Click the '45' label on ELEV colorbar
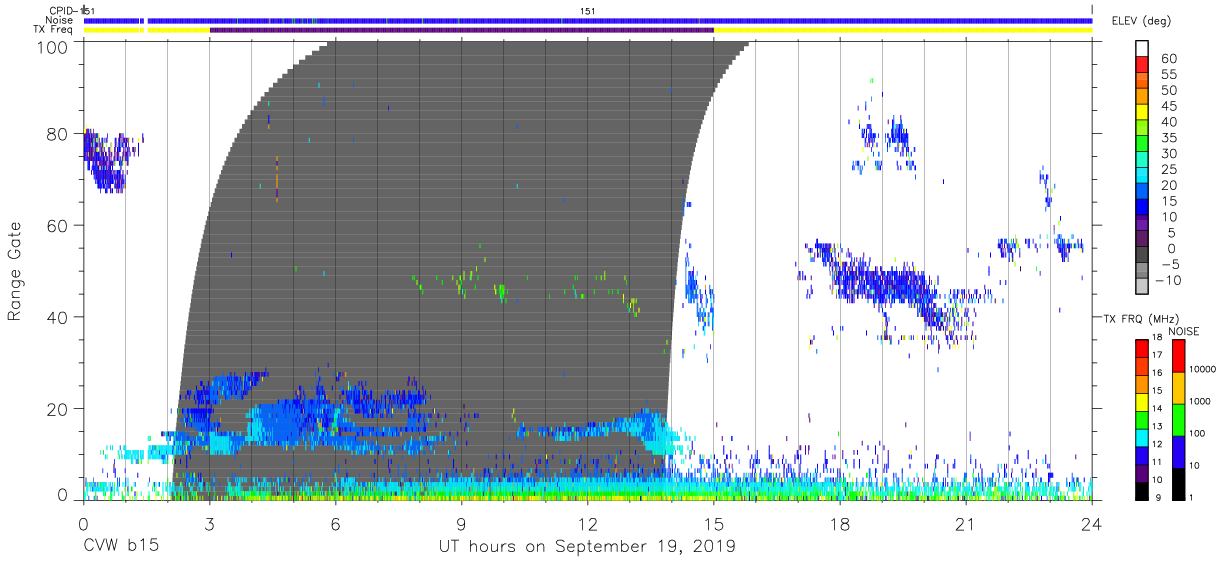The height and width of the screenshot is (567, 1228). pyautogui.click(x=1168, y=106)
